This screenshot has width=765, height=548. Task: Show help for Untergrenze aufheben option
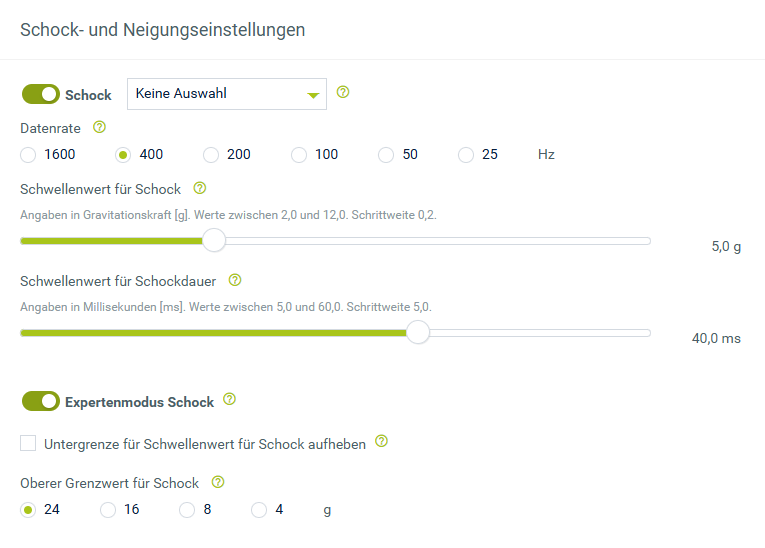[382, 441]
